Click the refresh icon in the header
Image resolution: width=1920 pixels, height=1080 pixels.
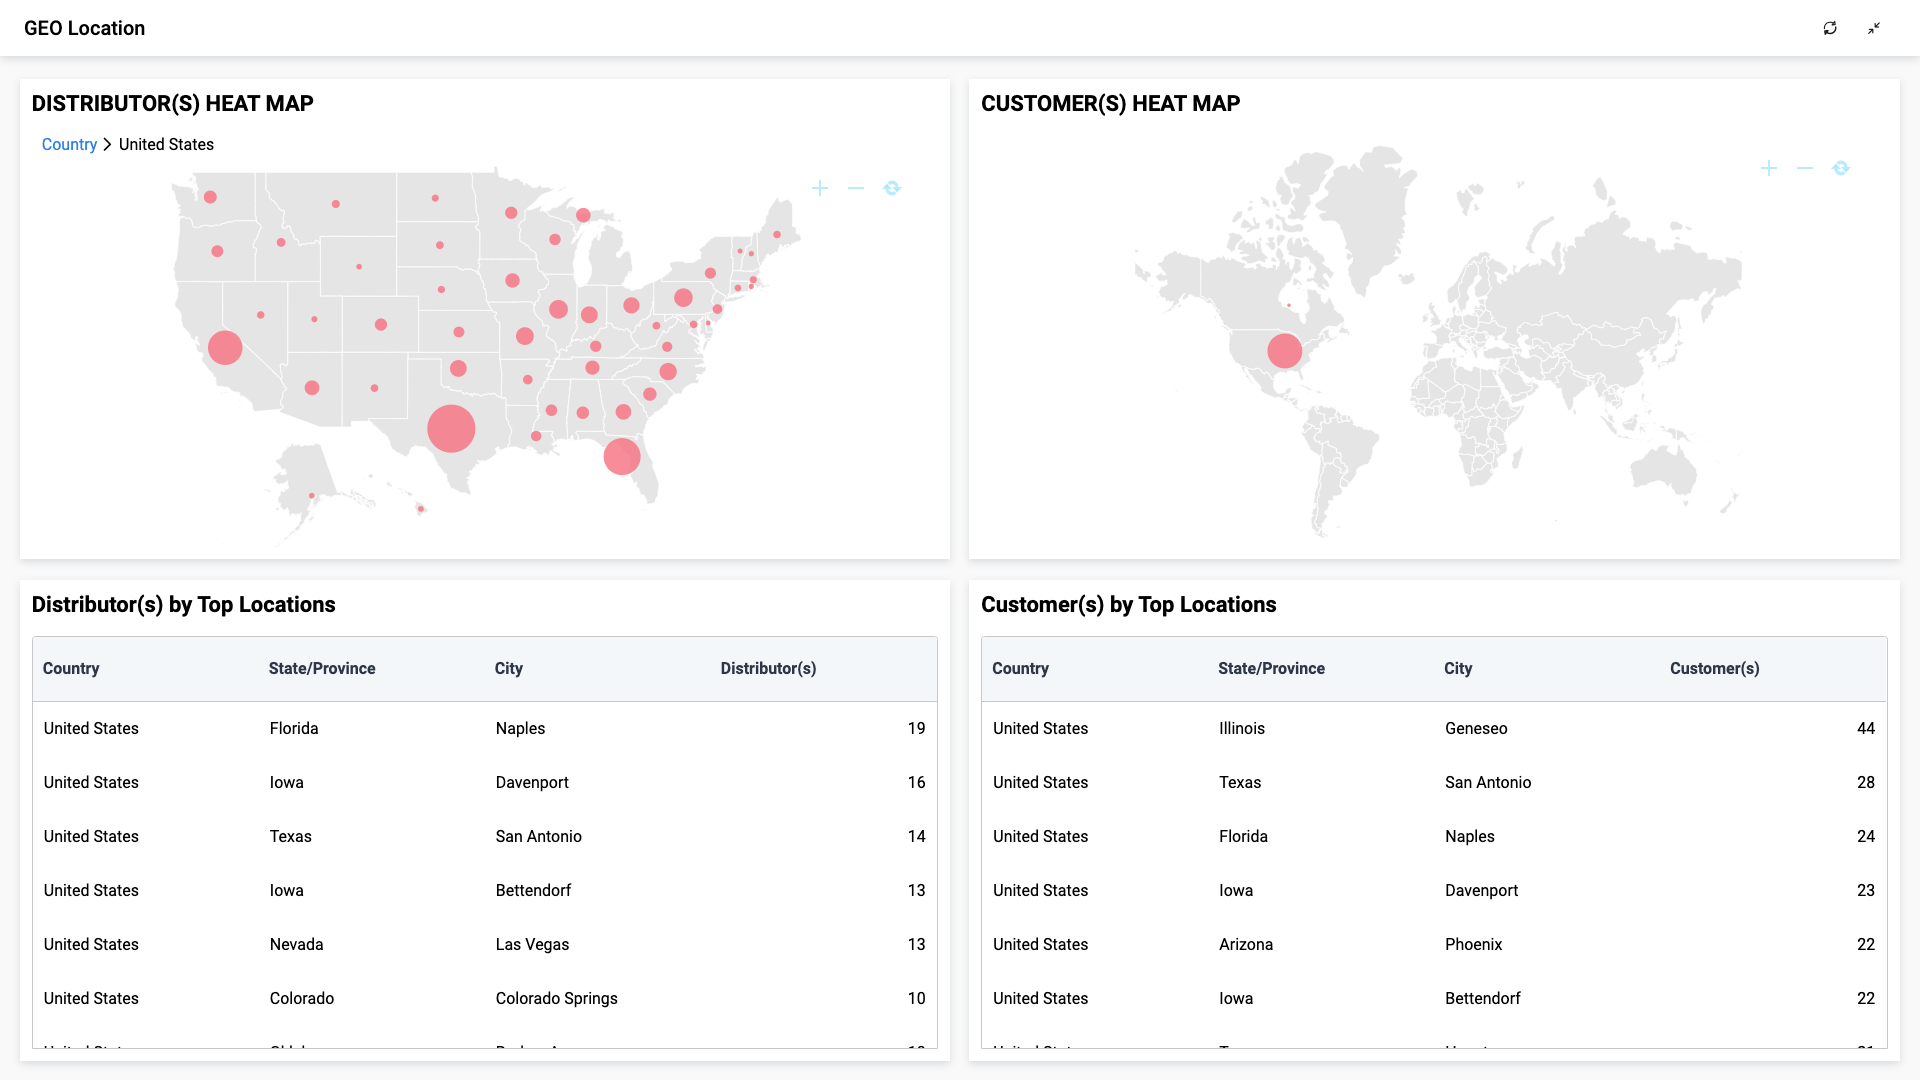point(1830,28)
